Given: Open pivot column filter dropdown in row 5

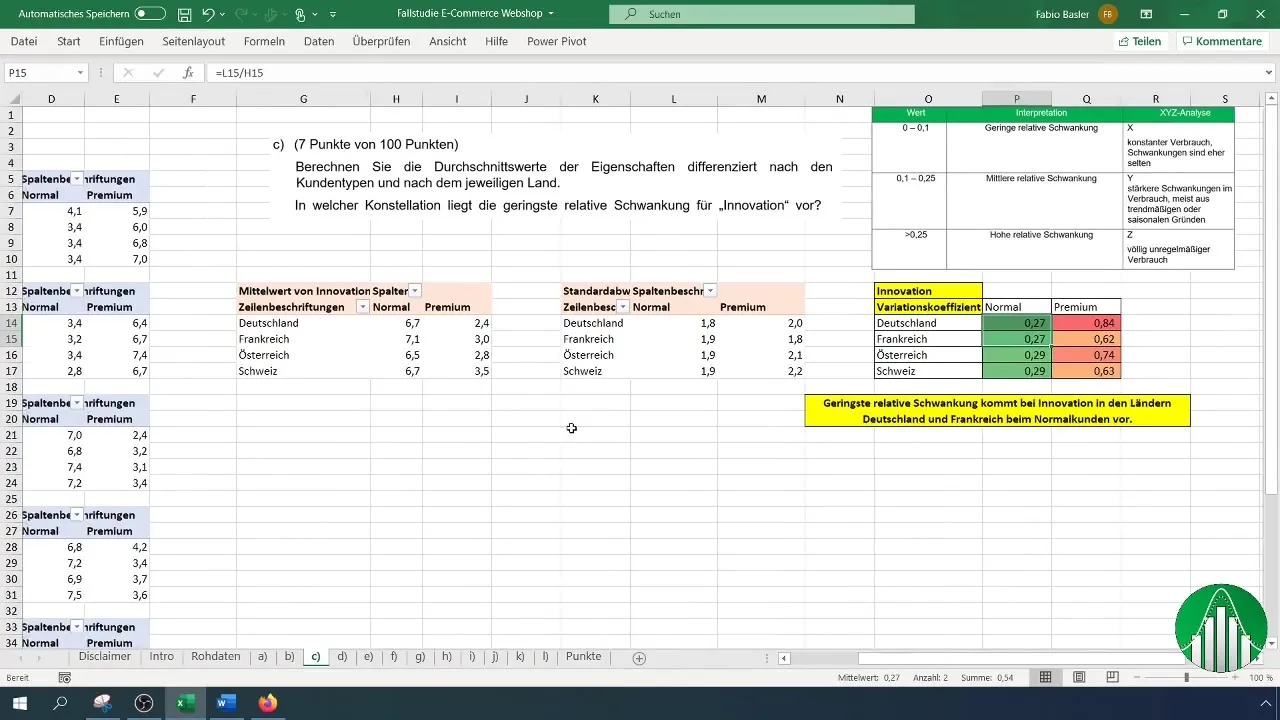Looking at the screenshot, I should click(x=77, y=179).
